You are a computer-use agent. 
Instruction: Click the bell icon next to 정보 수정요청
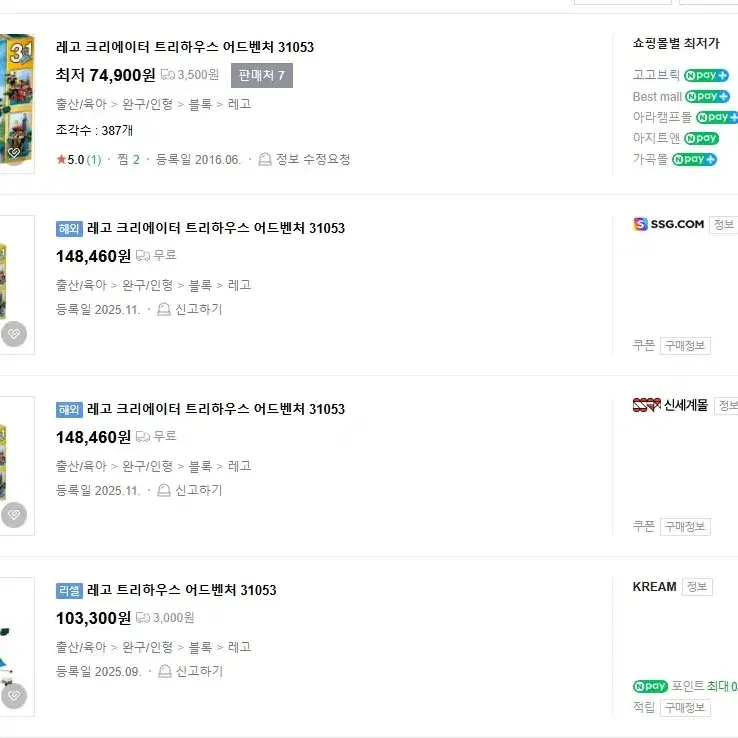tap(265, 160)
